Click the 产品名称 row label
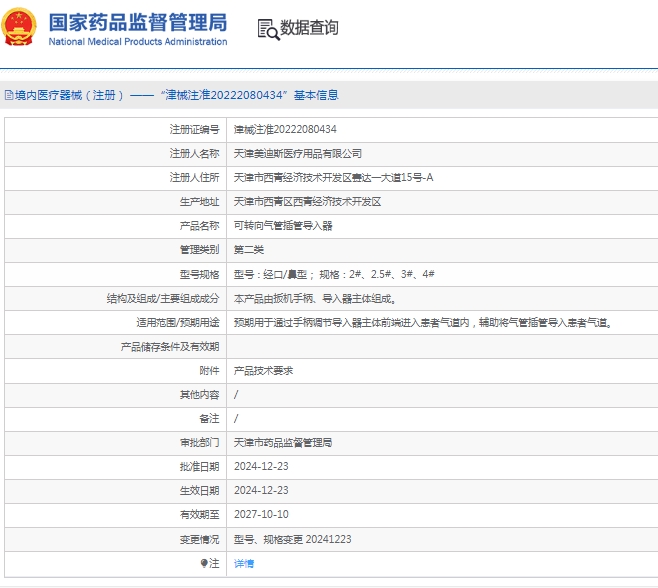 click(x=199, y=226)
